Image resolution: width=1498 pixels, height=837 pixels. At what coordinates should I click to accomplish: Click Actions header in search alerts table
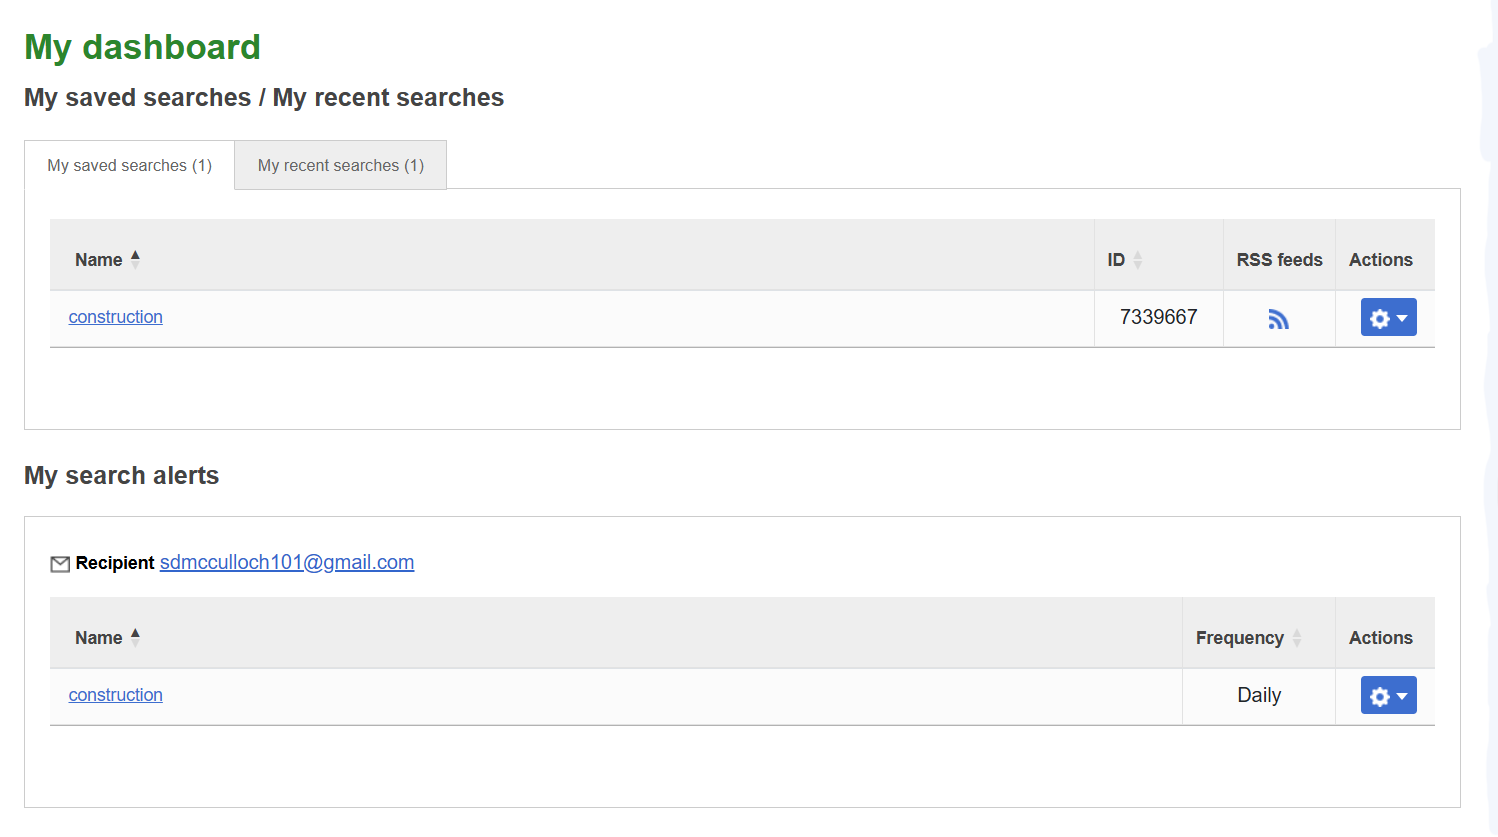coord(1380,637)
